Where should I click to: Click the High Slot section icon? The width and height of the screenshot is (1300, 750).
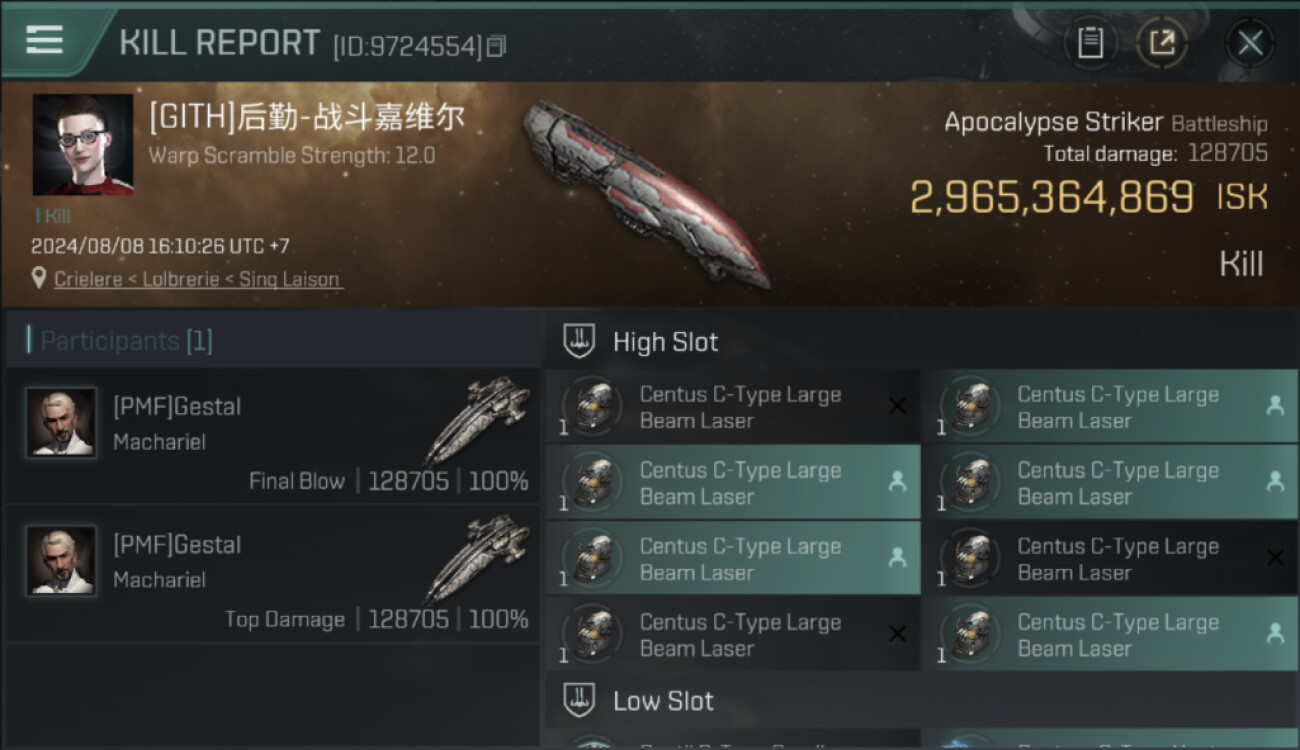pos(579,341)
